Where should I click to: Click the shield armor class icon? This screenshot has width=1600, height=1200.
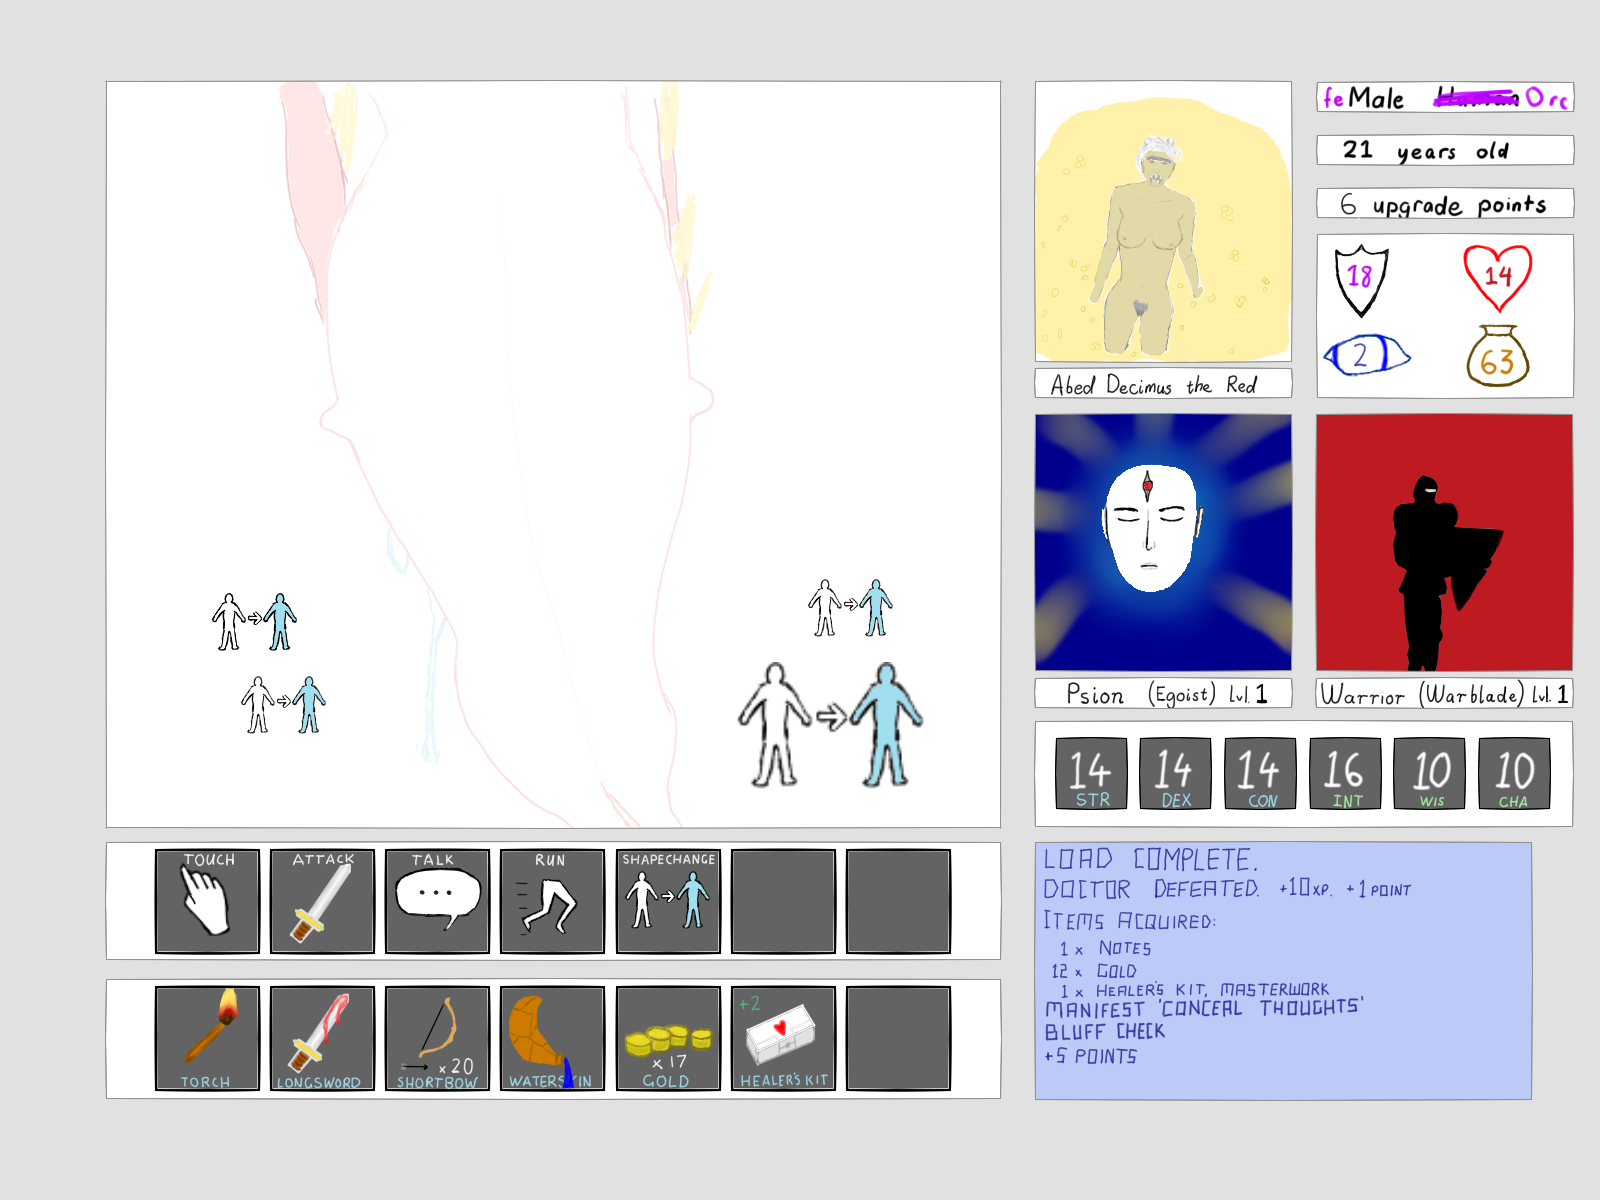point(1361,279)
